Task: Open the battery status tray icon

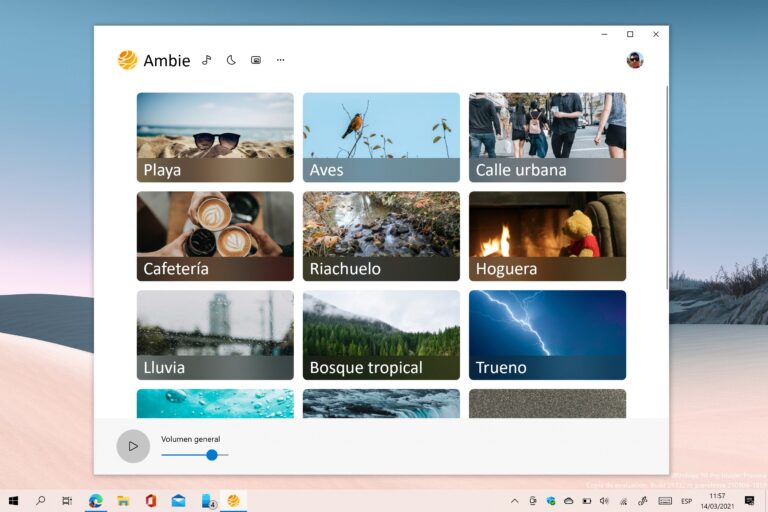Action: tap(587, 501)
